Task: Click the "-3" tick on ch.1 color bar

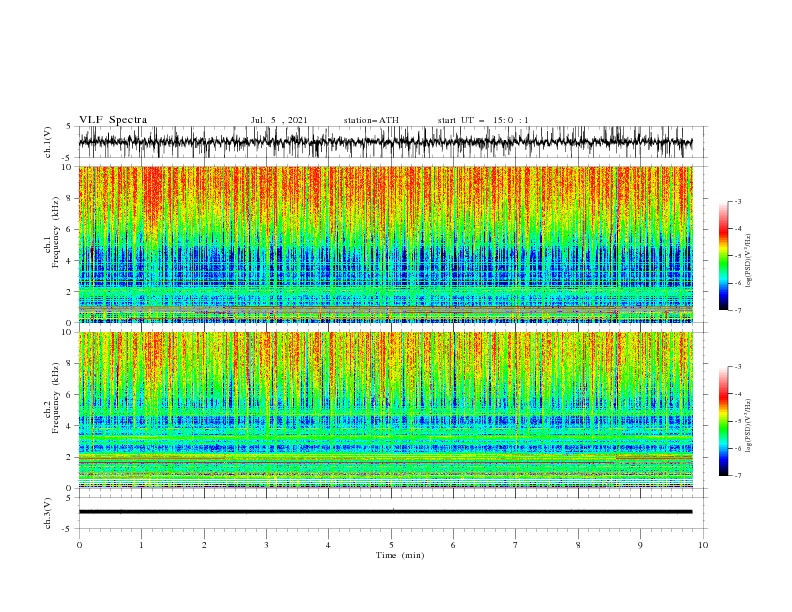Action: click(x=737, y=201)
